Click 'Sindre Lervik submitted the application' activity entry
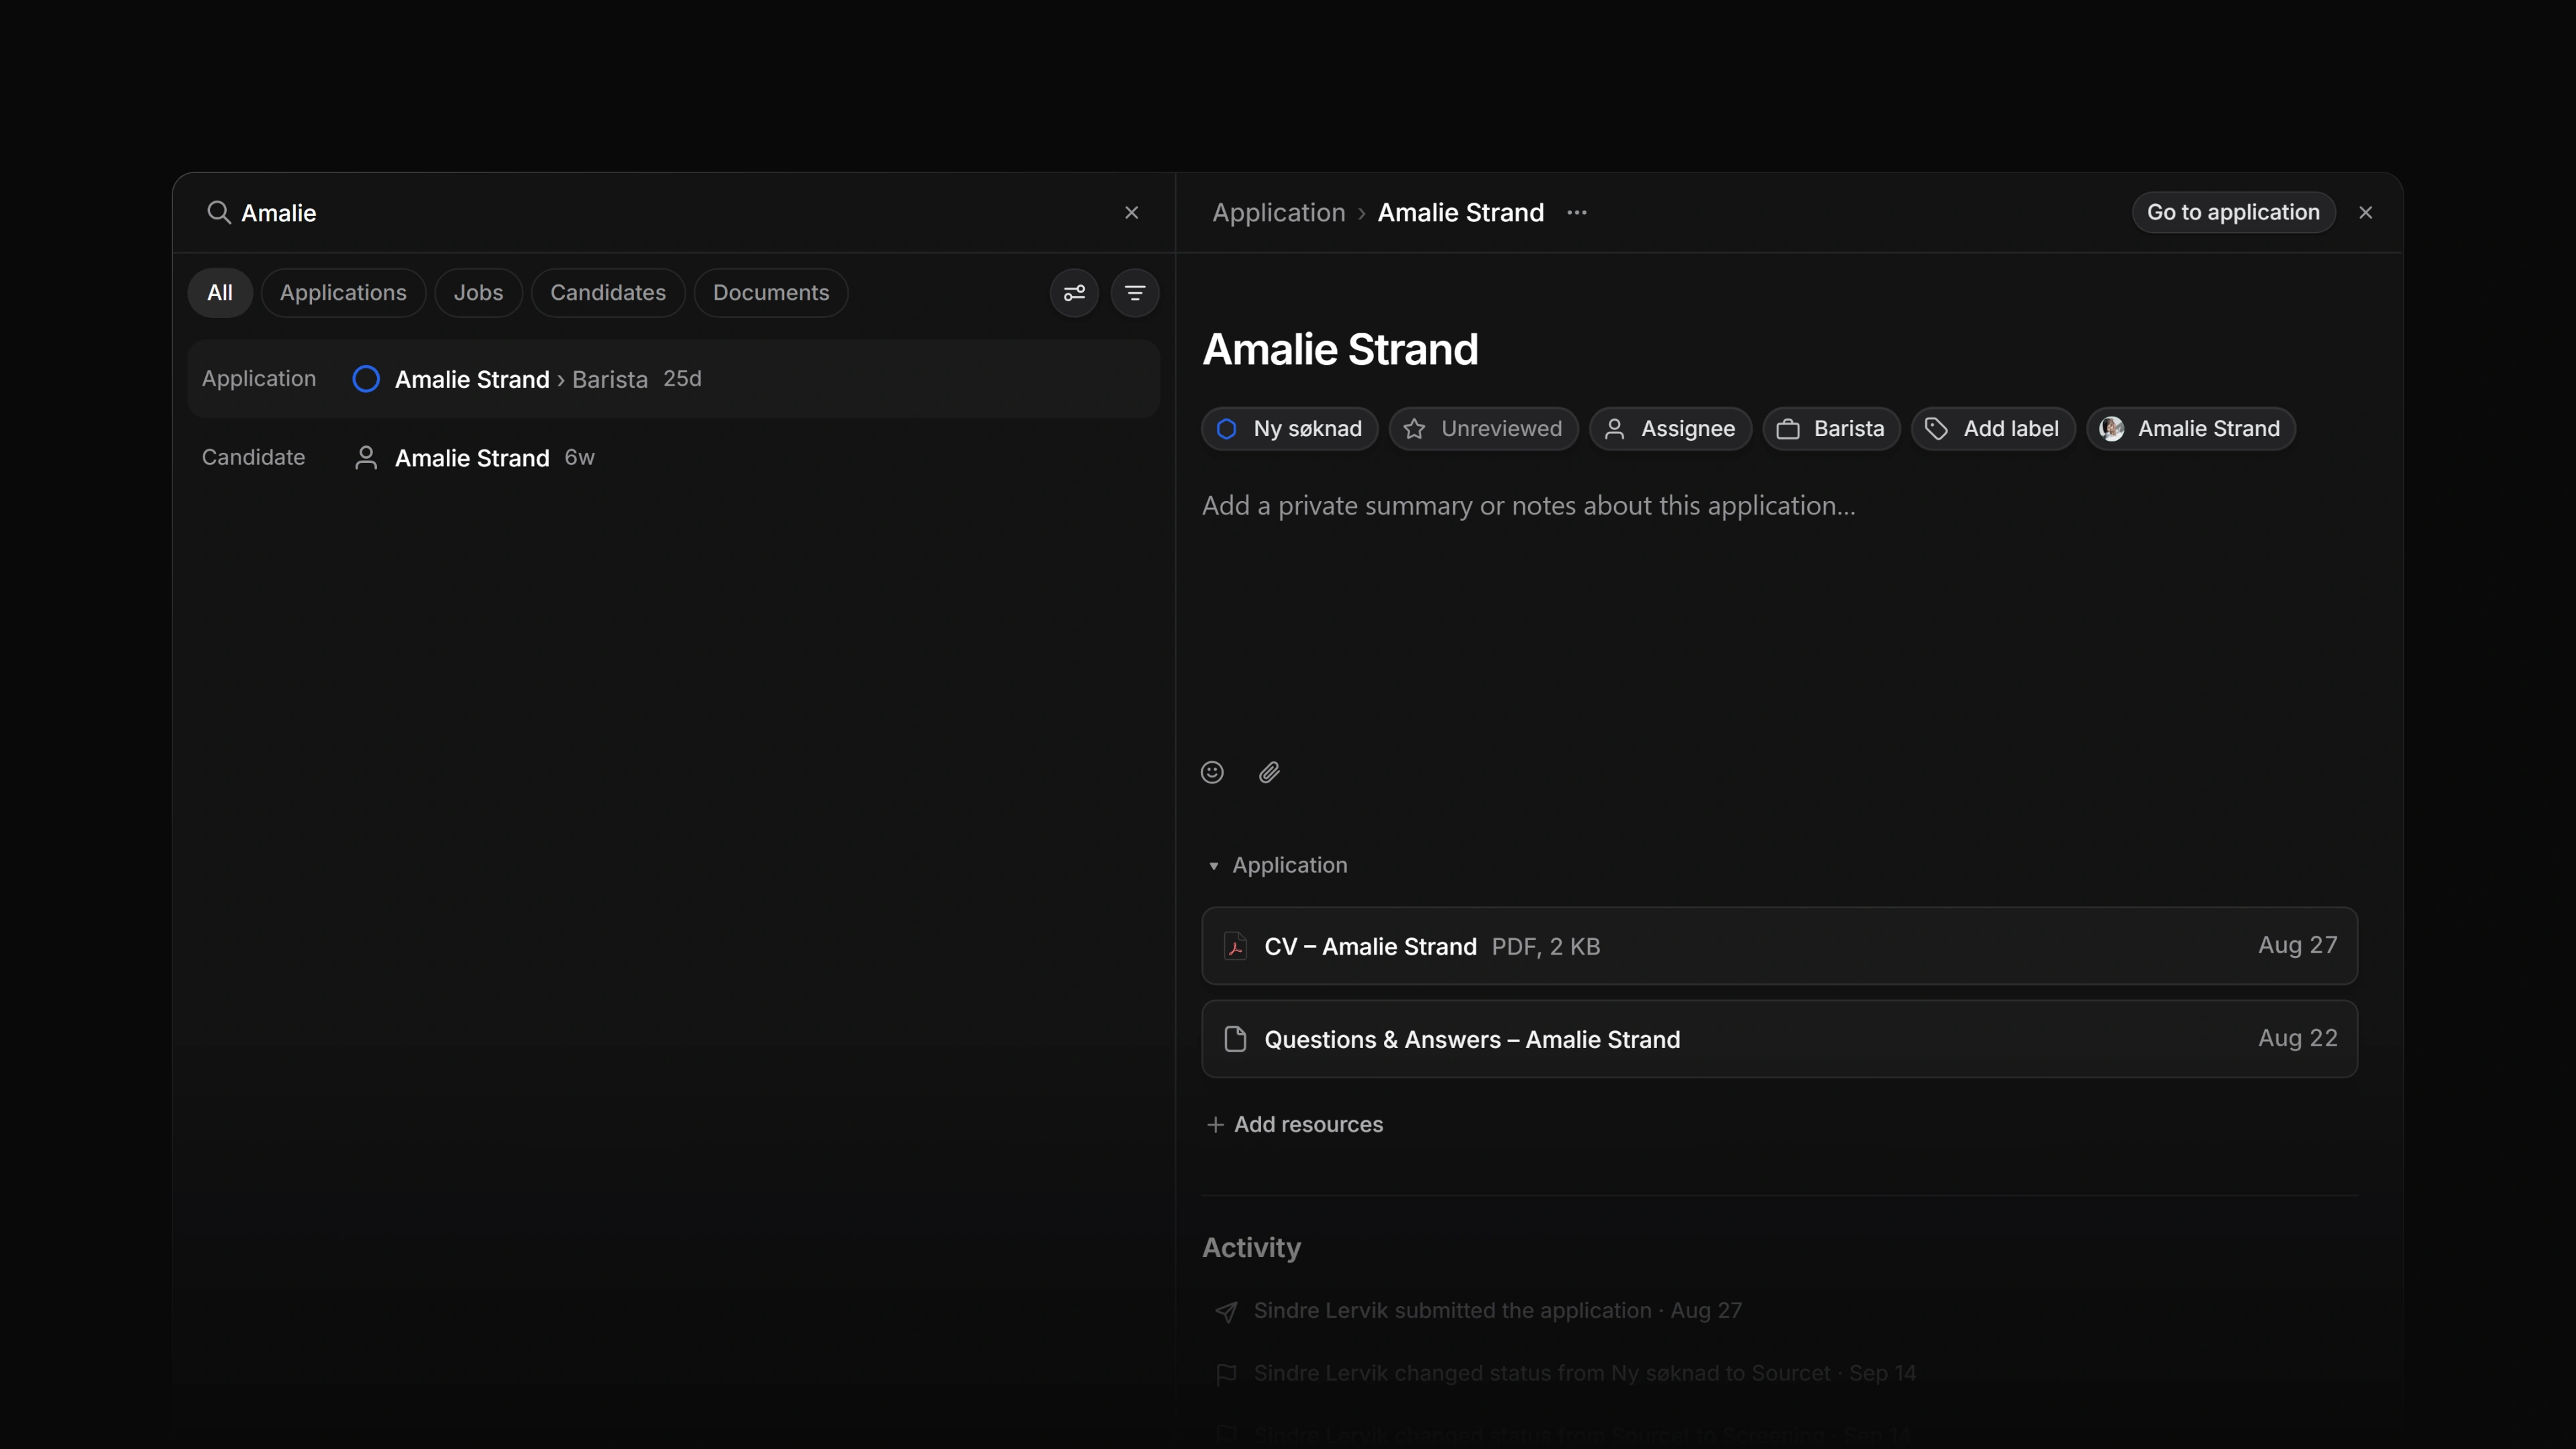 tap(1498, 1311)
